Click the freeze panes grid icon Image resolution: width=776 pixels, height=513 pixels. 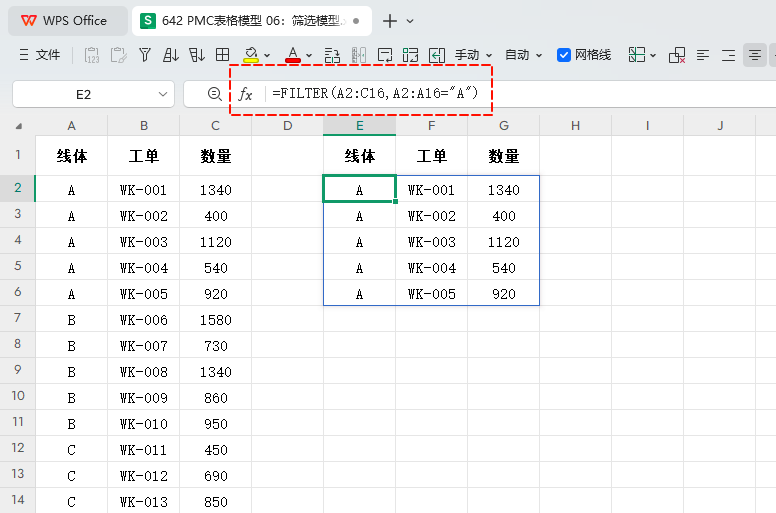pos(636,55)
